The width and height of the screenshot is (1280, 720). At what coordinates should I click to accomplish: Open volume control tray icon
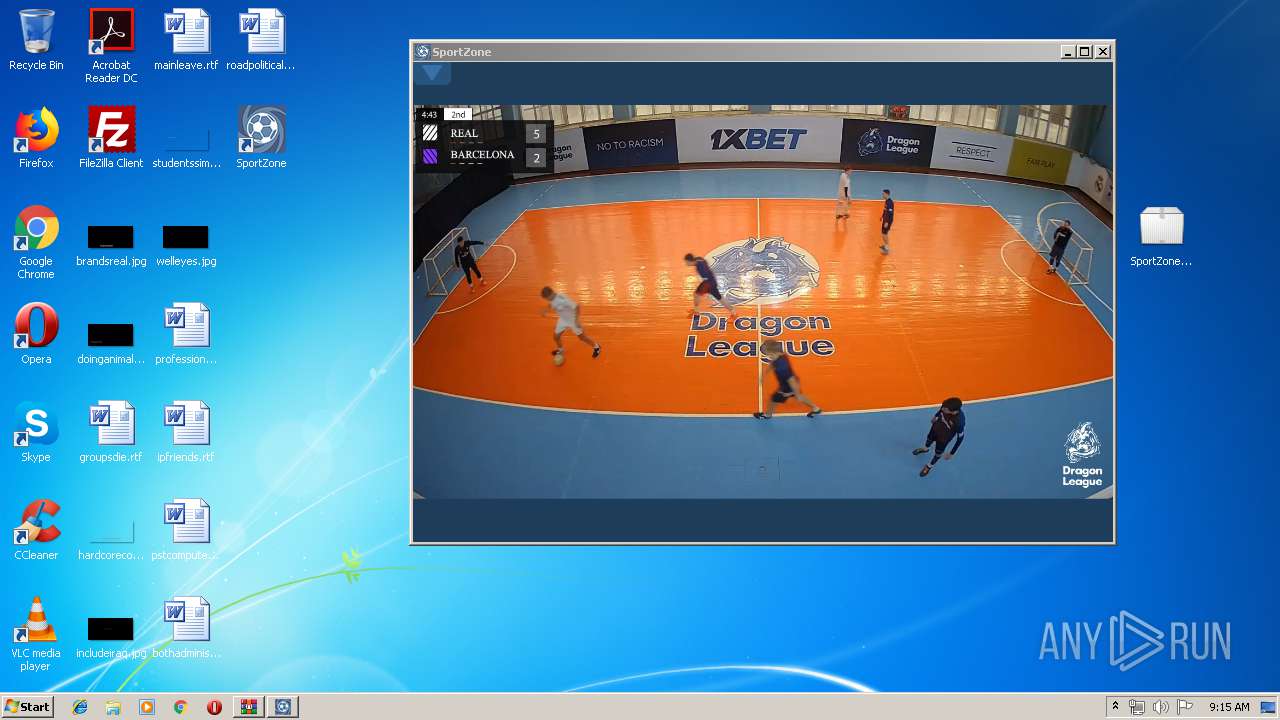tap(1160, 707)
